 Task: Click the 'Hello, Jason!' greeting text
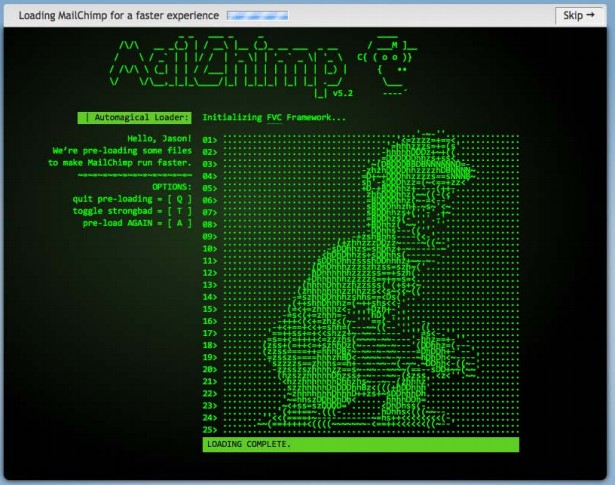(x=159, y=138)
